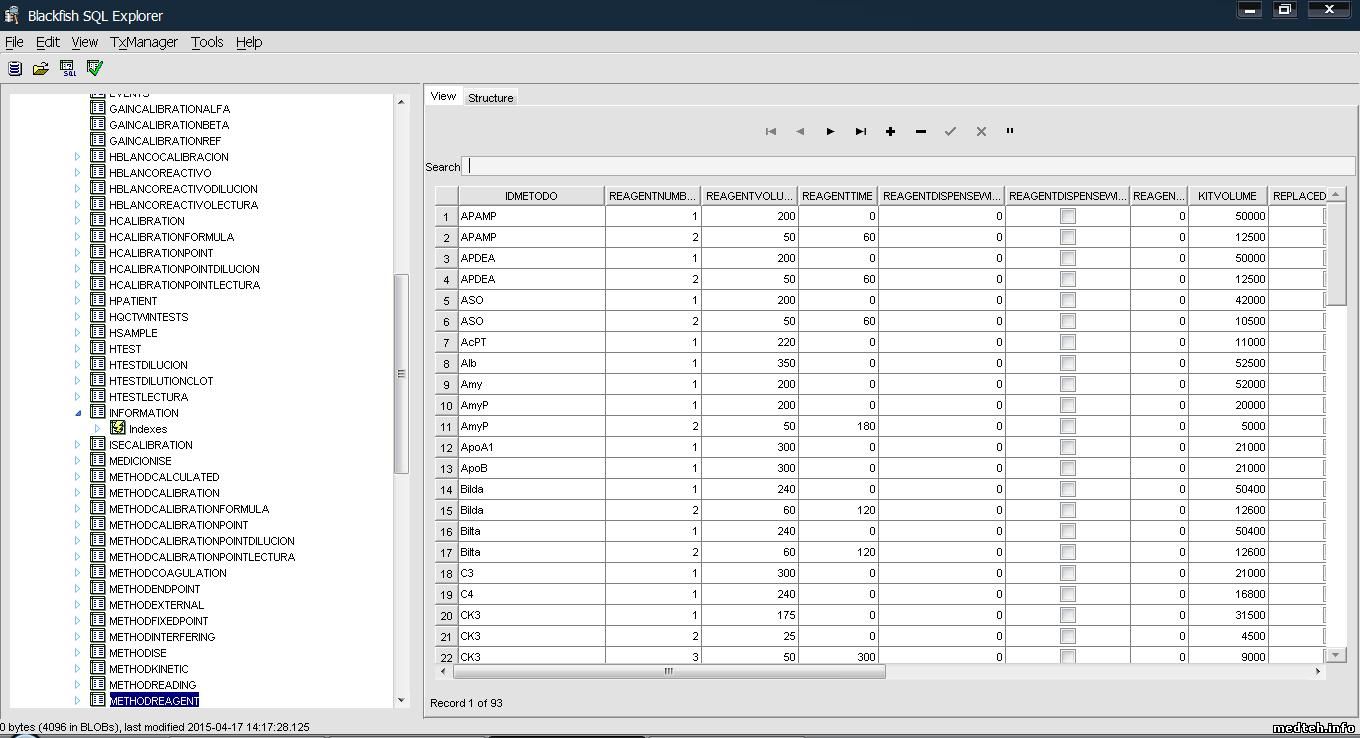This screenshot has width=1360, height=738.
Task: Go to the next record
Action: [830, 131]
